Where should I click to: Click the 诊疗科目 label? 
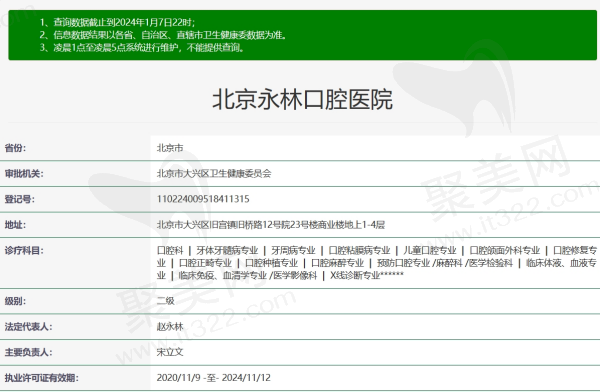pos(24,251)
